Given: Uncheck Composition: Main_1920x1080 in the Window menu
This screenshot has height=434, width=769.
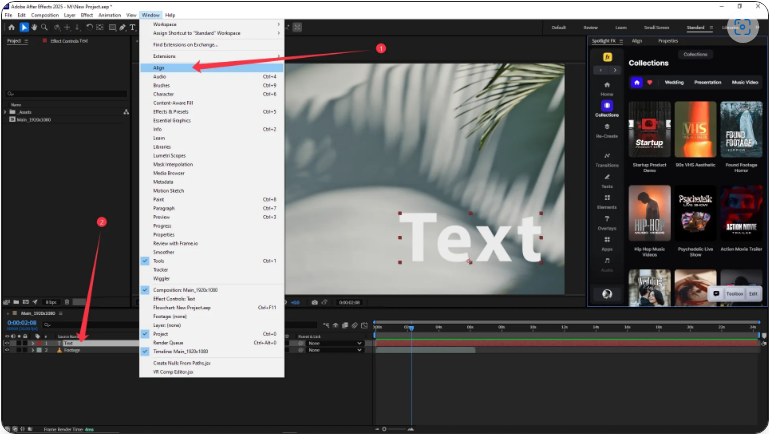Looking at the screenshot, I should click(x=211, y=290).
